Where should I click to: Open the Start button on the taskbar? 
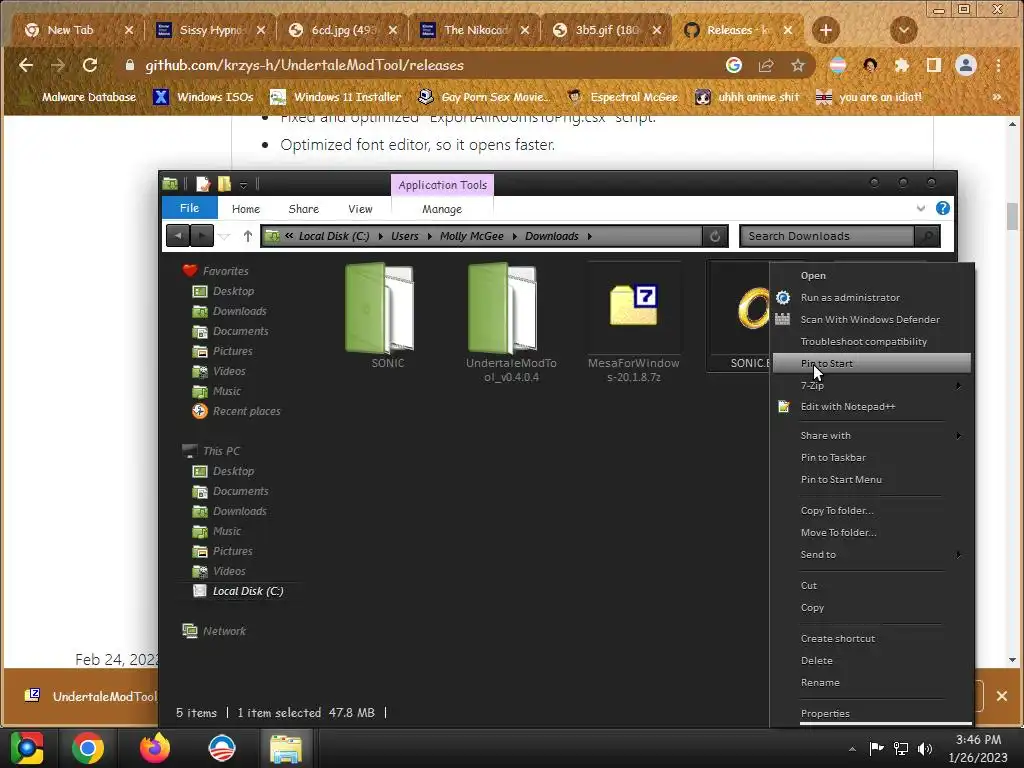coord(26,748)
